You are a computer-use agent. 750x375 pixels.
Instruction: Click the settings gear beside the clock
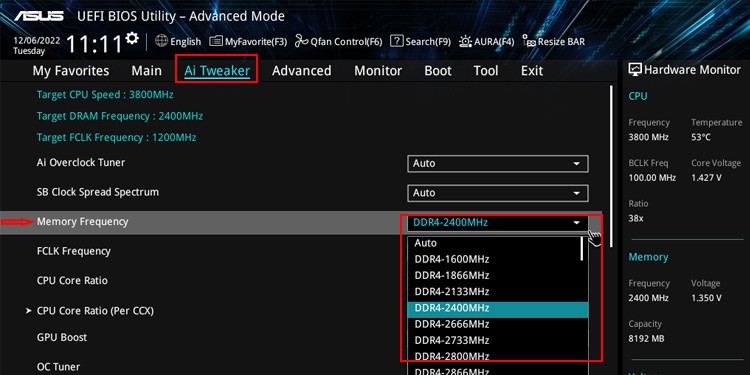(x=132, y=38)
